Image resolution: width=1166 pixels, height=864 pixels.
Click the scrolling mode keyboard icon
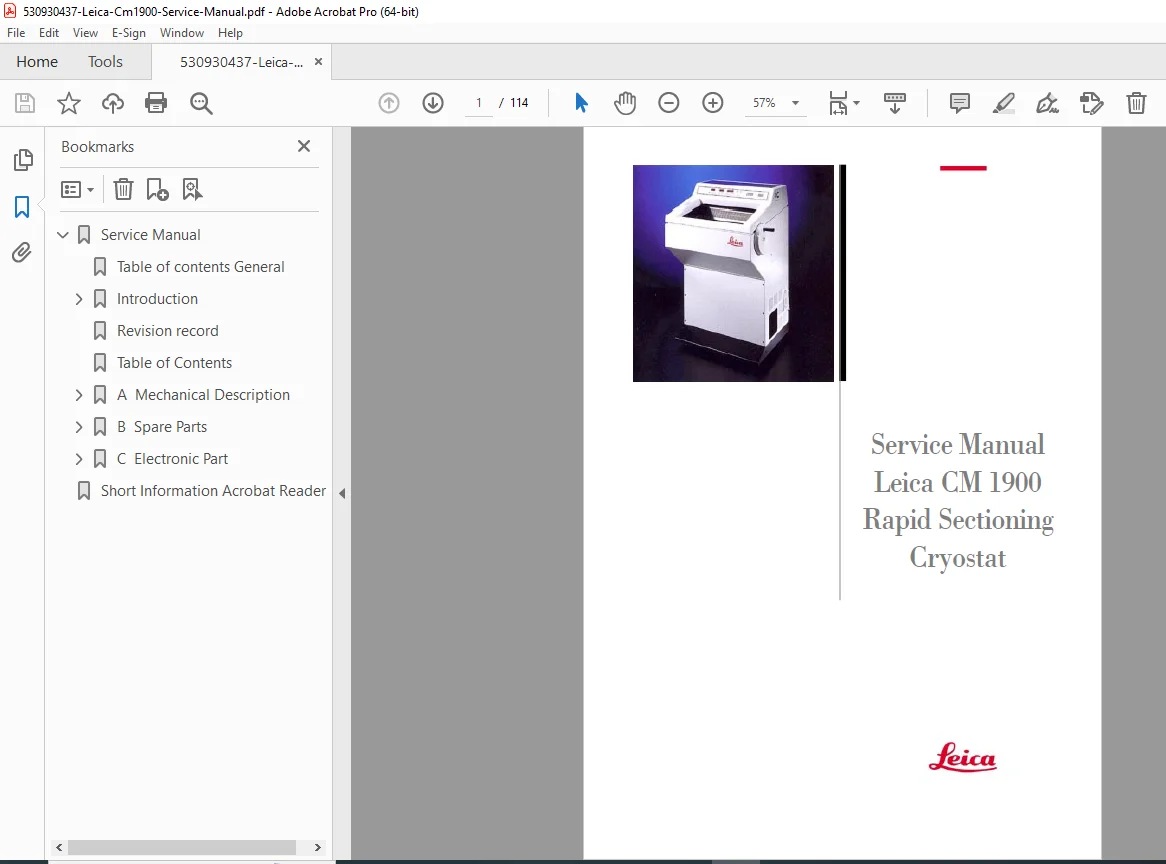pos(895,103)
